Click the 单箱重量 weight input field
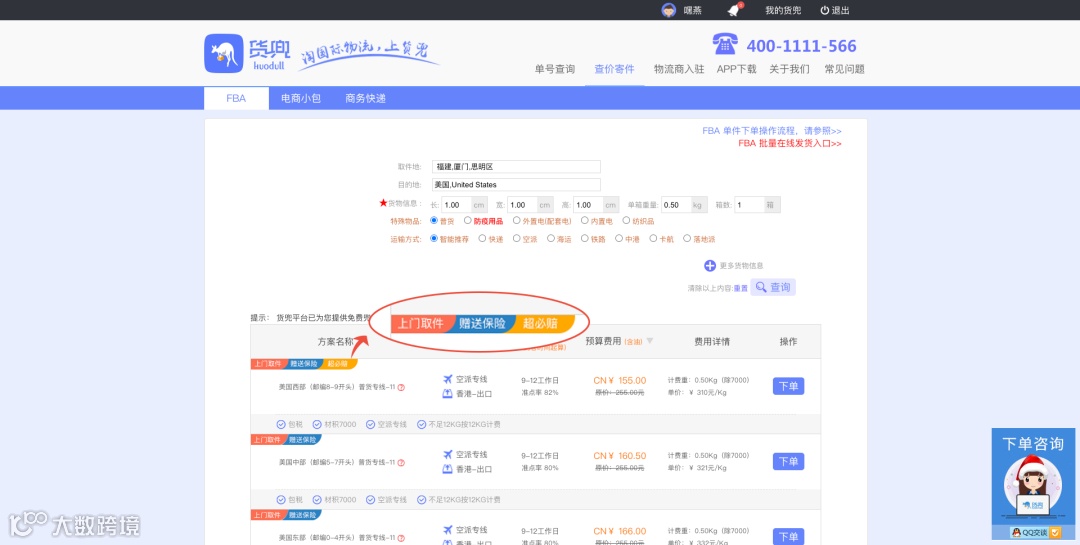This screenshot has width=1080, height=545. pyautogui.click(x=676, y=205)
